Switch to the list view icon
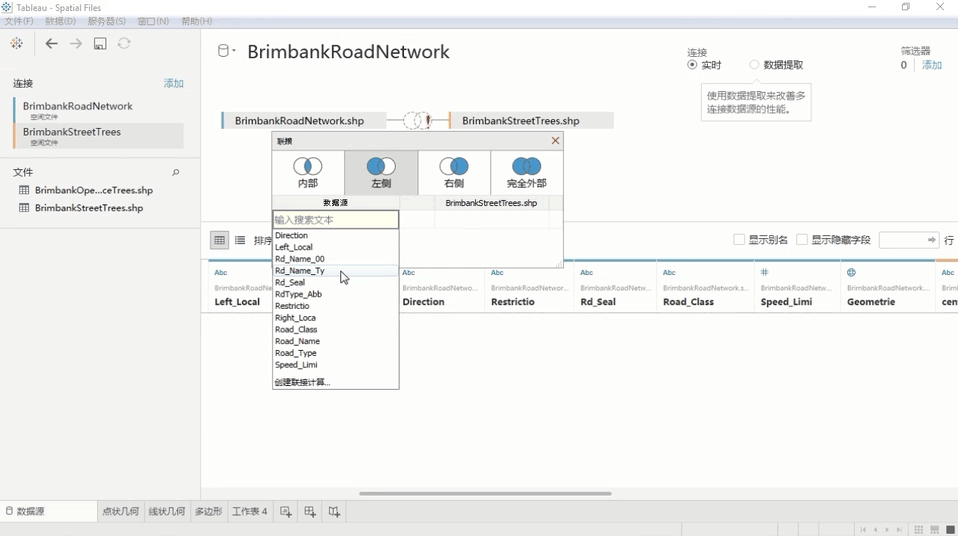Screen dimensions: 958x536 (x=240, y=240)
